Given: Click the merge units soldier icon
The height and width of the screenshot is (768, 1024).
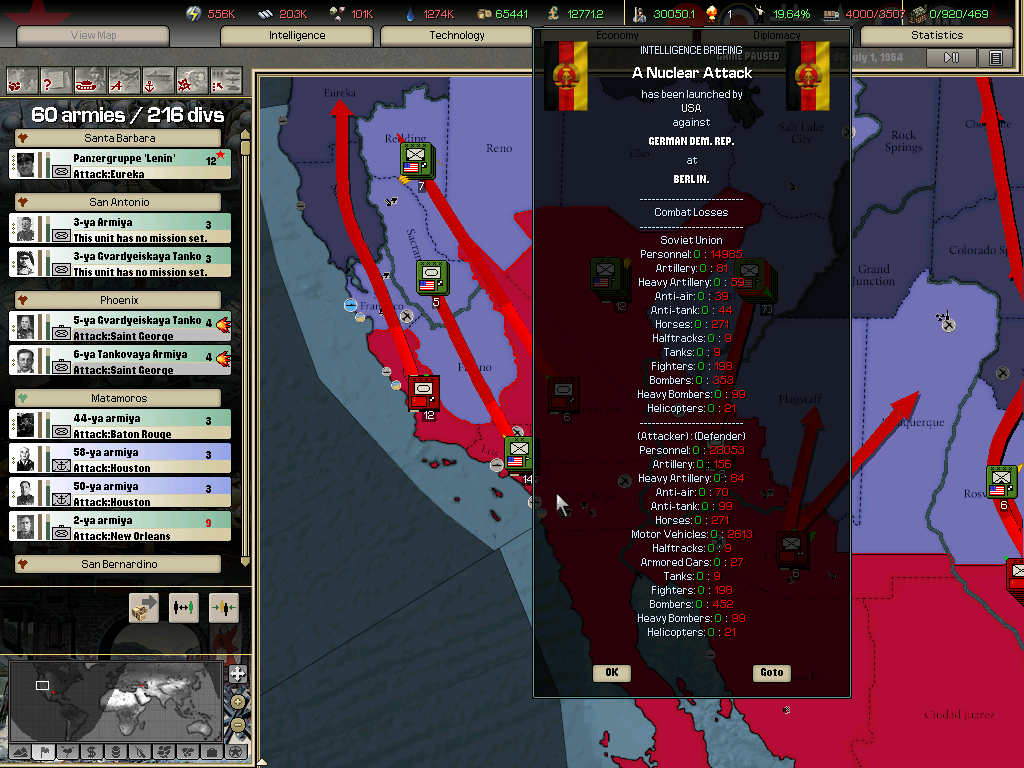Looking at the screenshot, I should (223, 608).
